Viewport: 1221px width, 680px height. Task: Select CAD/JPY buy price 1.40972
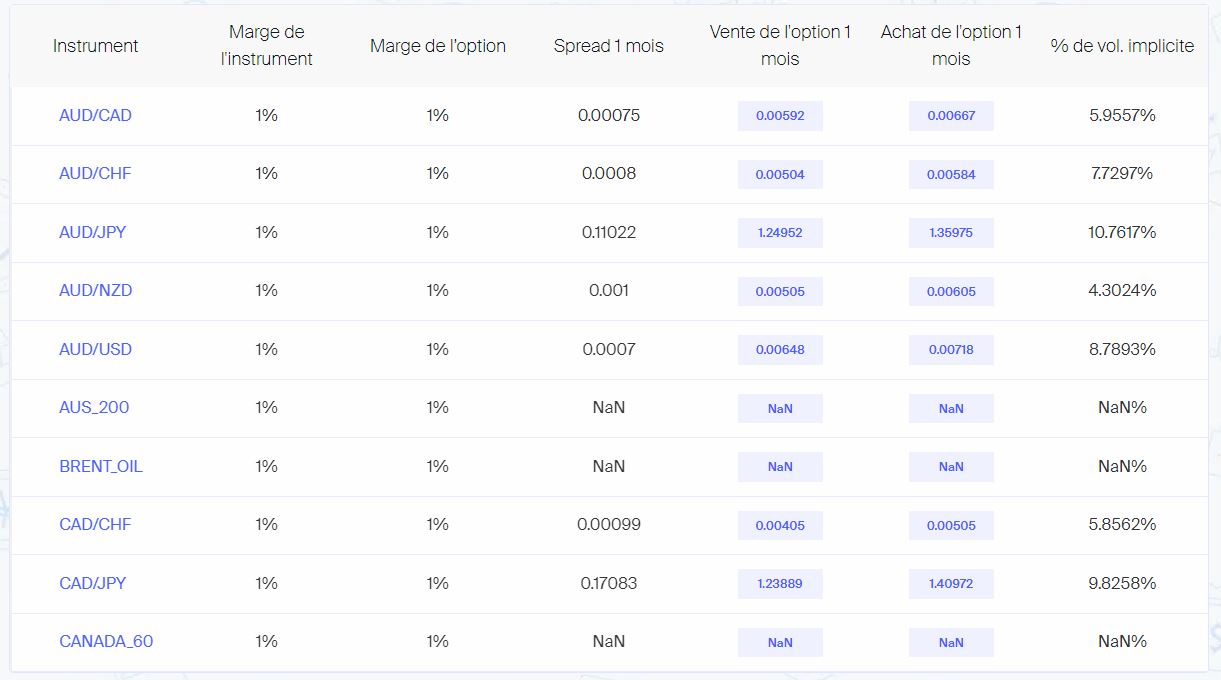pos(951,584)
